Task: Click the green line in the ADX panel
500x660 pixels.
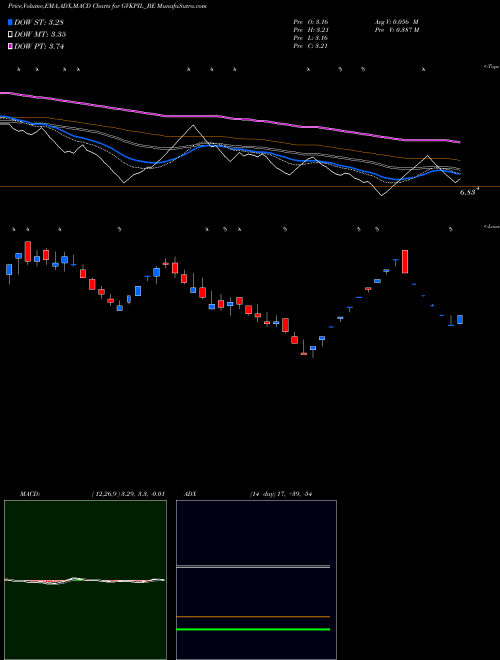Action: (x=253, y=629)
